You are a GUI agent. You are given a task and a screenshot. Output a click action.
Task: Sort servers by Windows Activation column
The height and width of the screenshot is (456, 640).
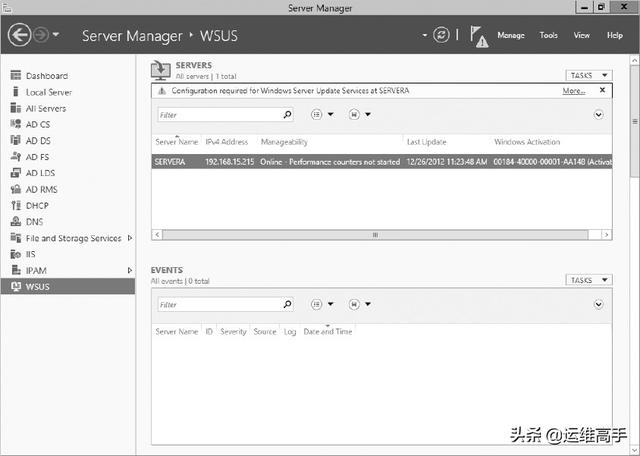527,142
